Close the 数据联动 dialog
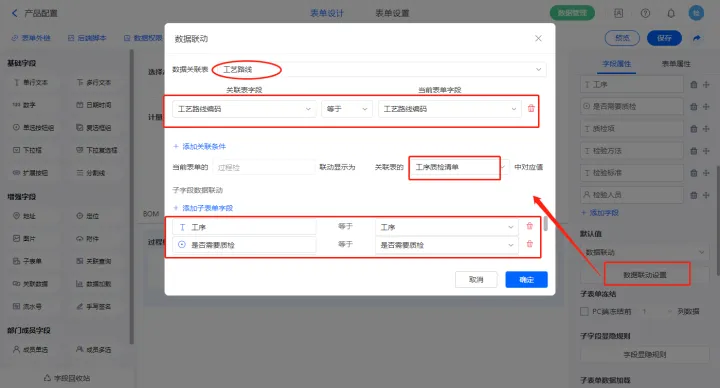The height and width of the screenshot is (388, 720). pyautogui.click(x=538, y=38)
